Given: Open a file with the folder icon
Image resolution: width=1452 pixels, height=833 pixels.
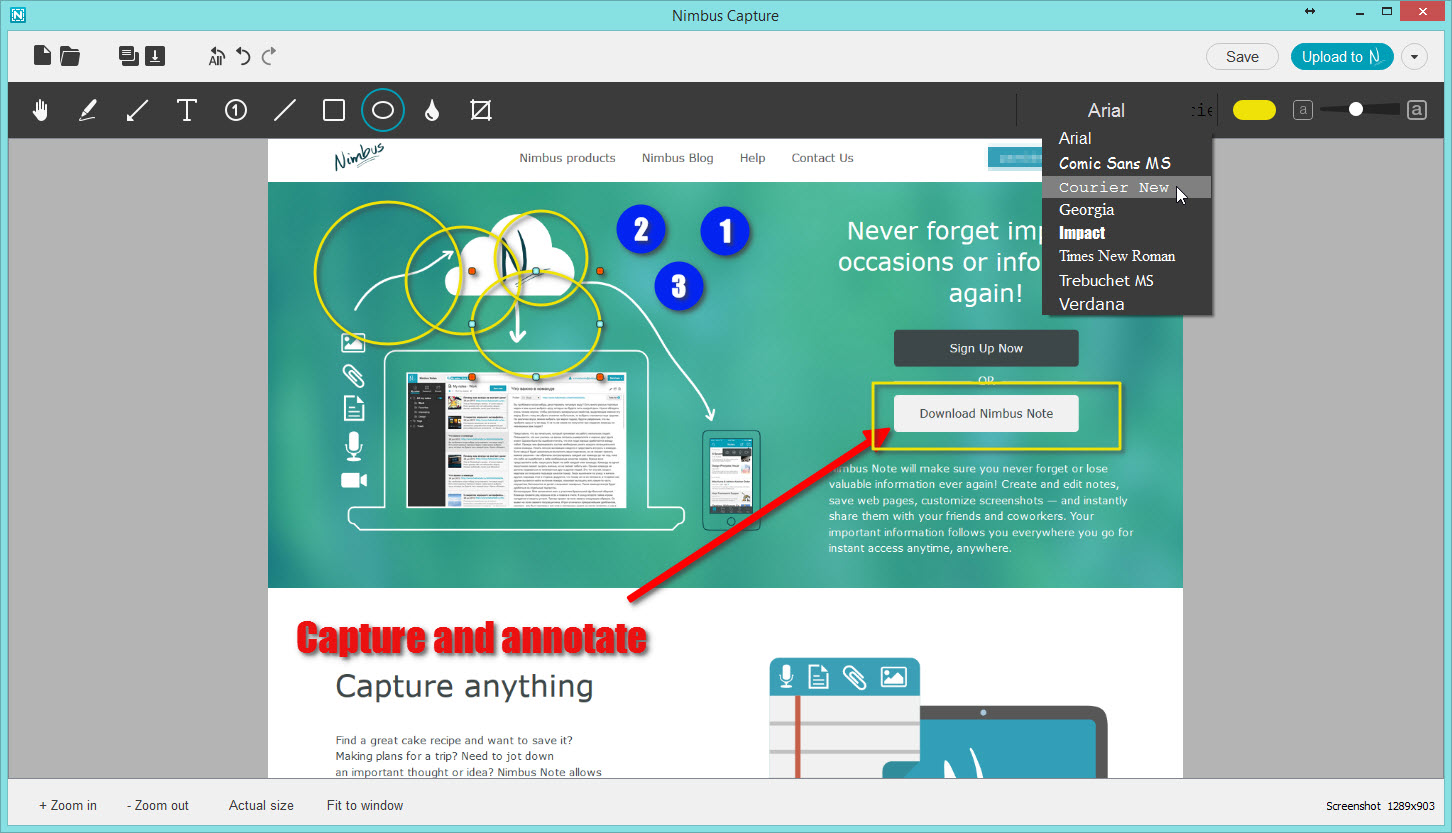Looking at the screenshot, I should click(70, 56).
